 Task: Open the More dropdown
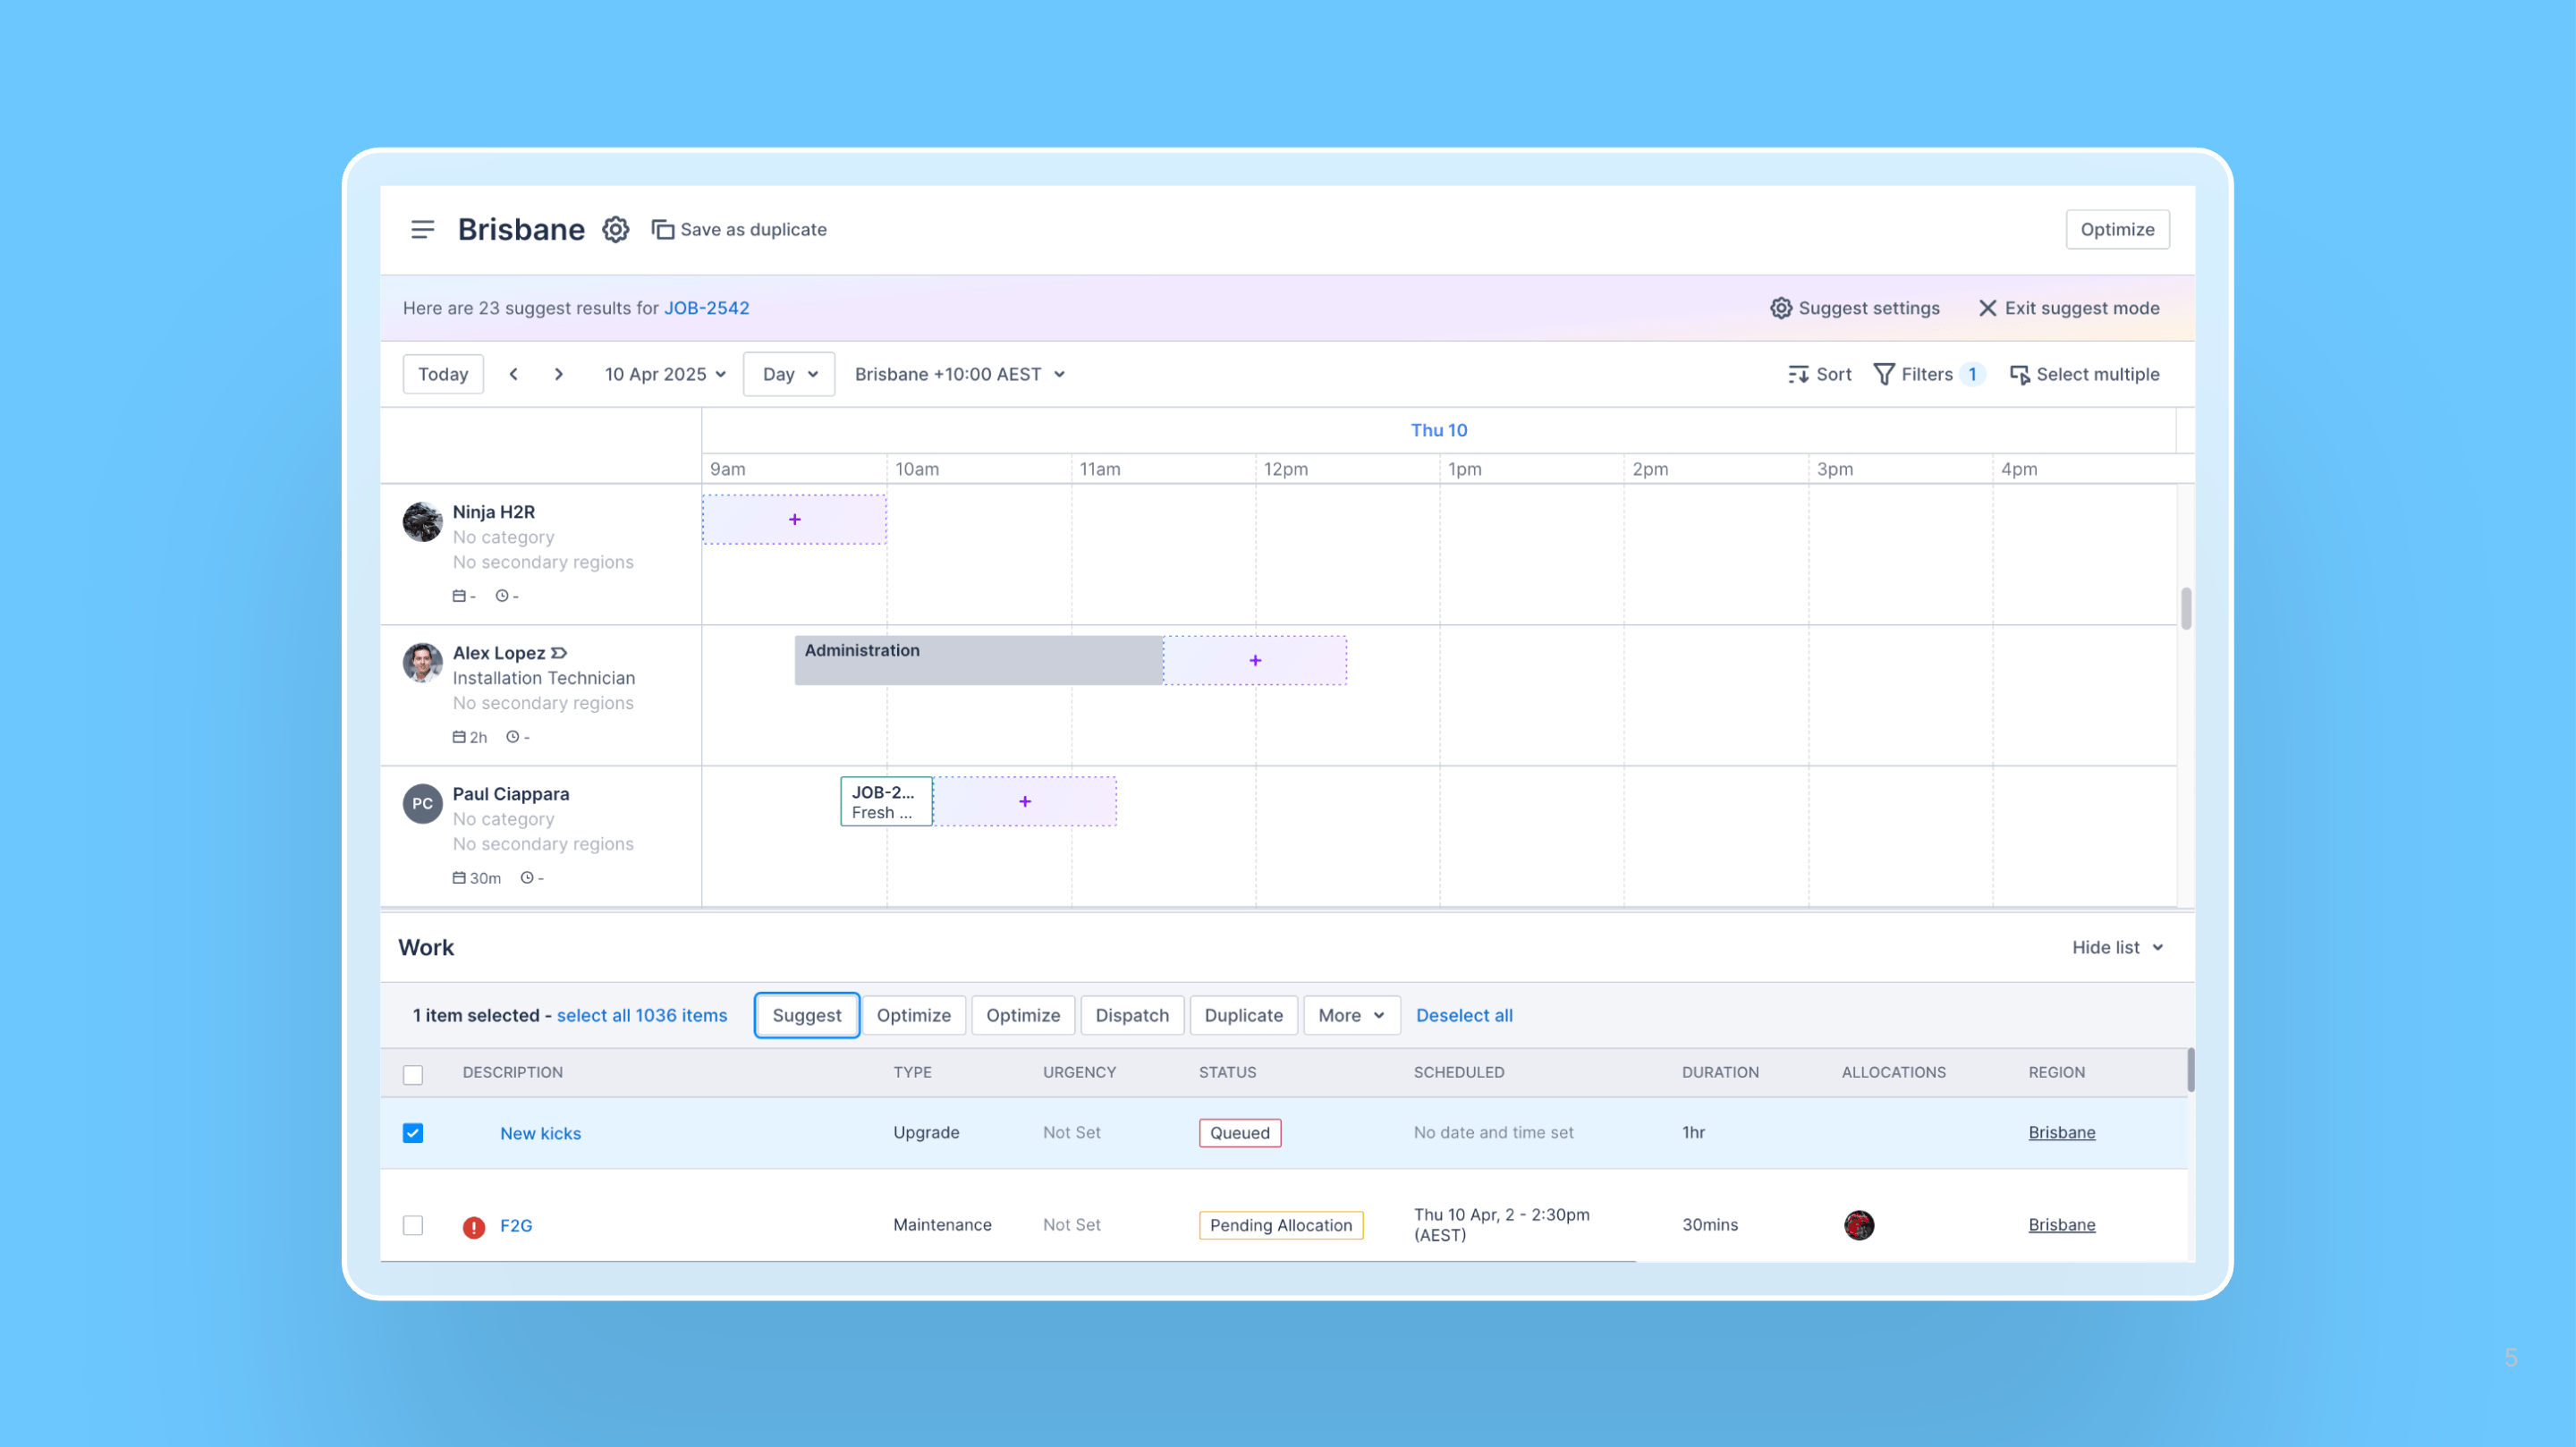click(1351, 1016)
